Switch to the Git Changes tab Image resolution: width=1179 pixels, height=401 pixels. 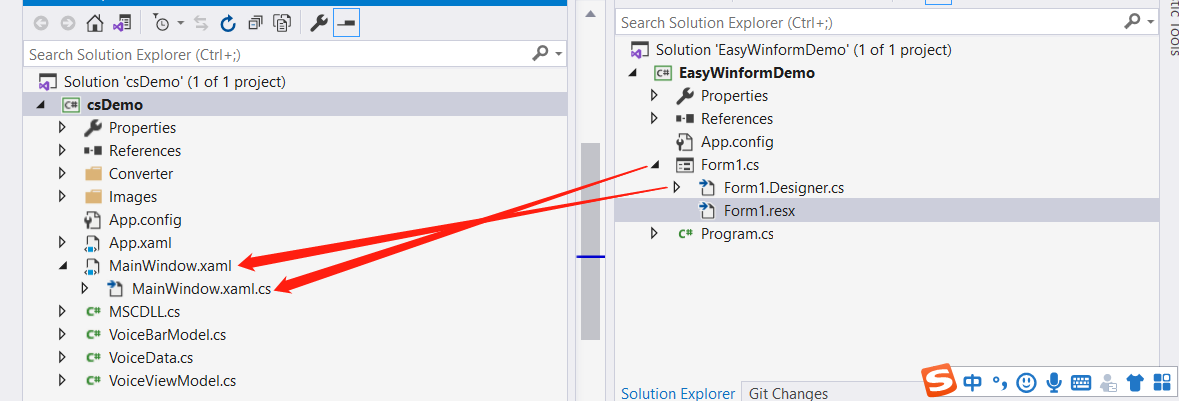click(x=789, y=393)
